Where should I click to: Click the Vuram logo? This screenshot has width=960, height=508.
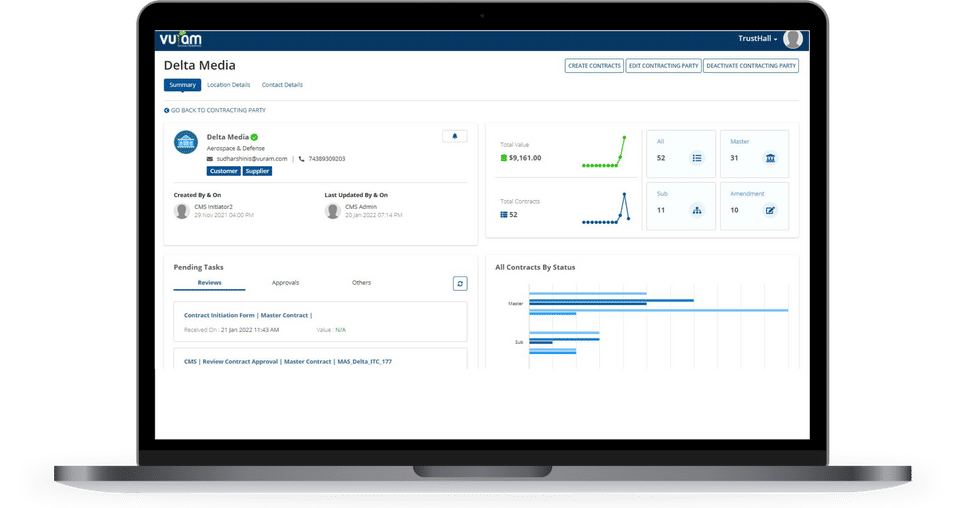[181, 39]
